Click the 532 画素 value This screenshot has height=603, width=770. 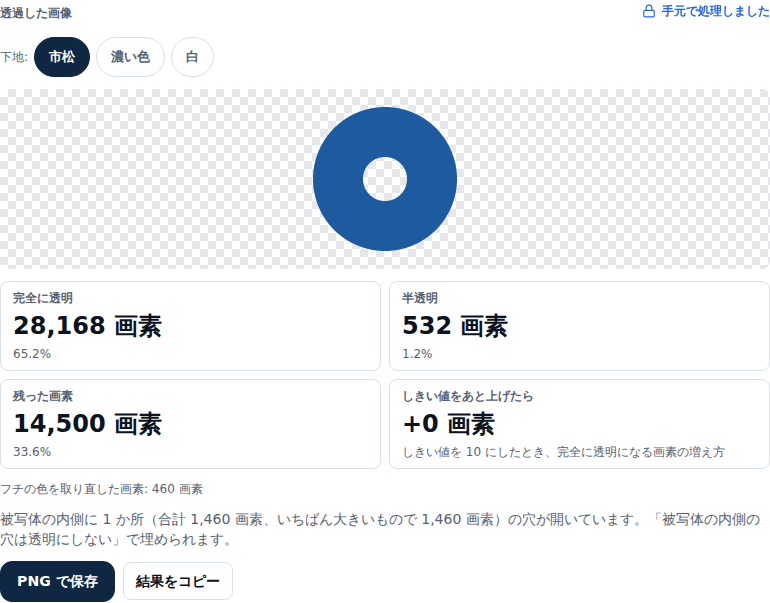click(x=455, y=326)
